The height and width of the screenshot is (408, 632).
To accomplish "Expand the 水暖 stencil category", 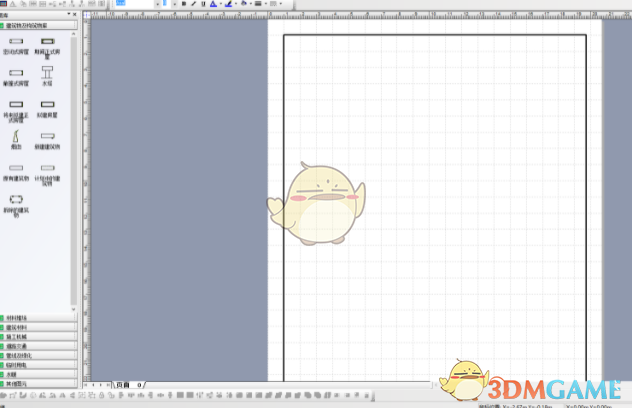I will click(x=39, y=375).
